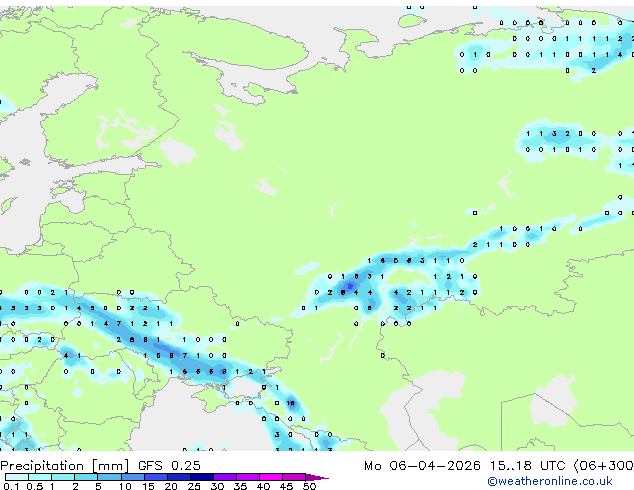Click the '50' legend scale label

click(309, 486)
